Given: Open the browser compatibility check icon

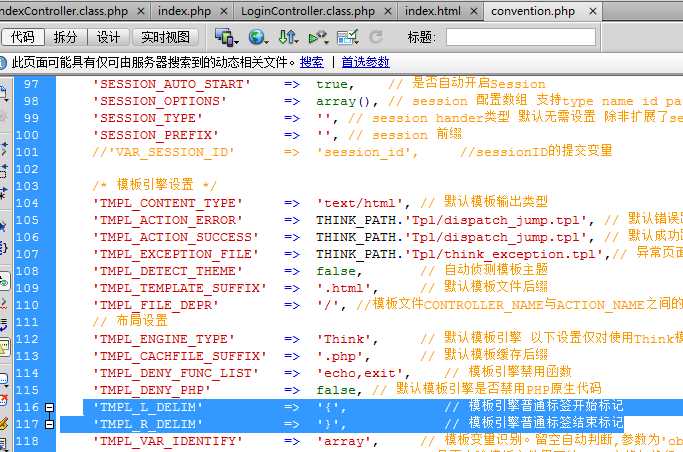Looking at the screenshot, I should 348,37.
